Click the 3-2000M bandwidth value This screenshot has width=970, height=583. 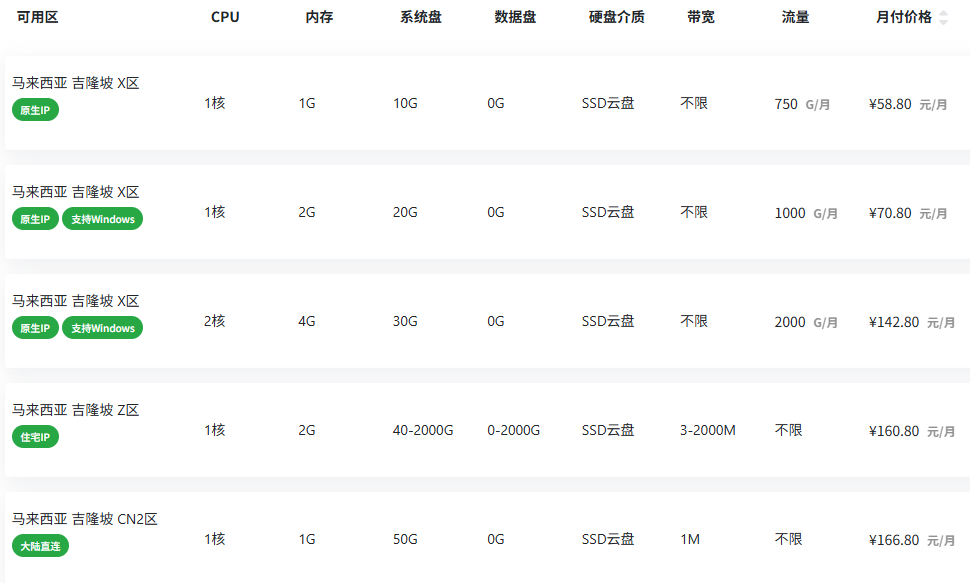pyautogui.click(x=708, y=430)
